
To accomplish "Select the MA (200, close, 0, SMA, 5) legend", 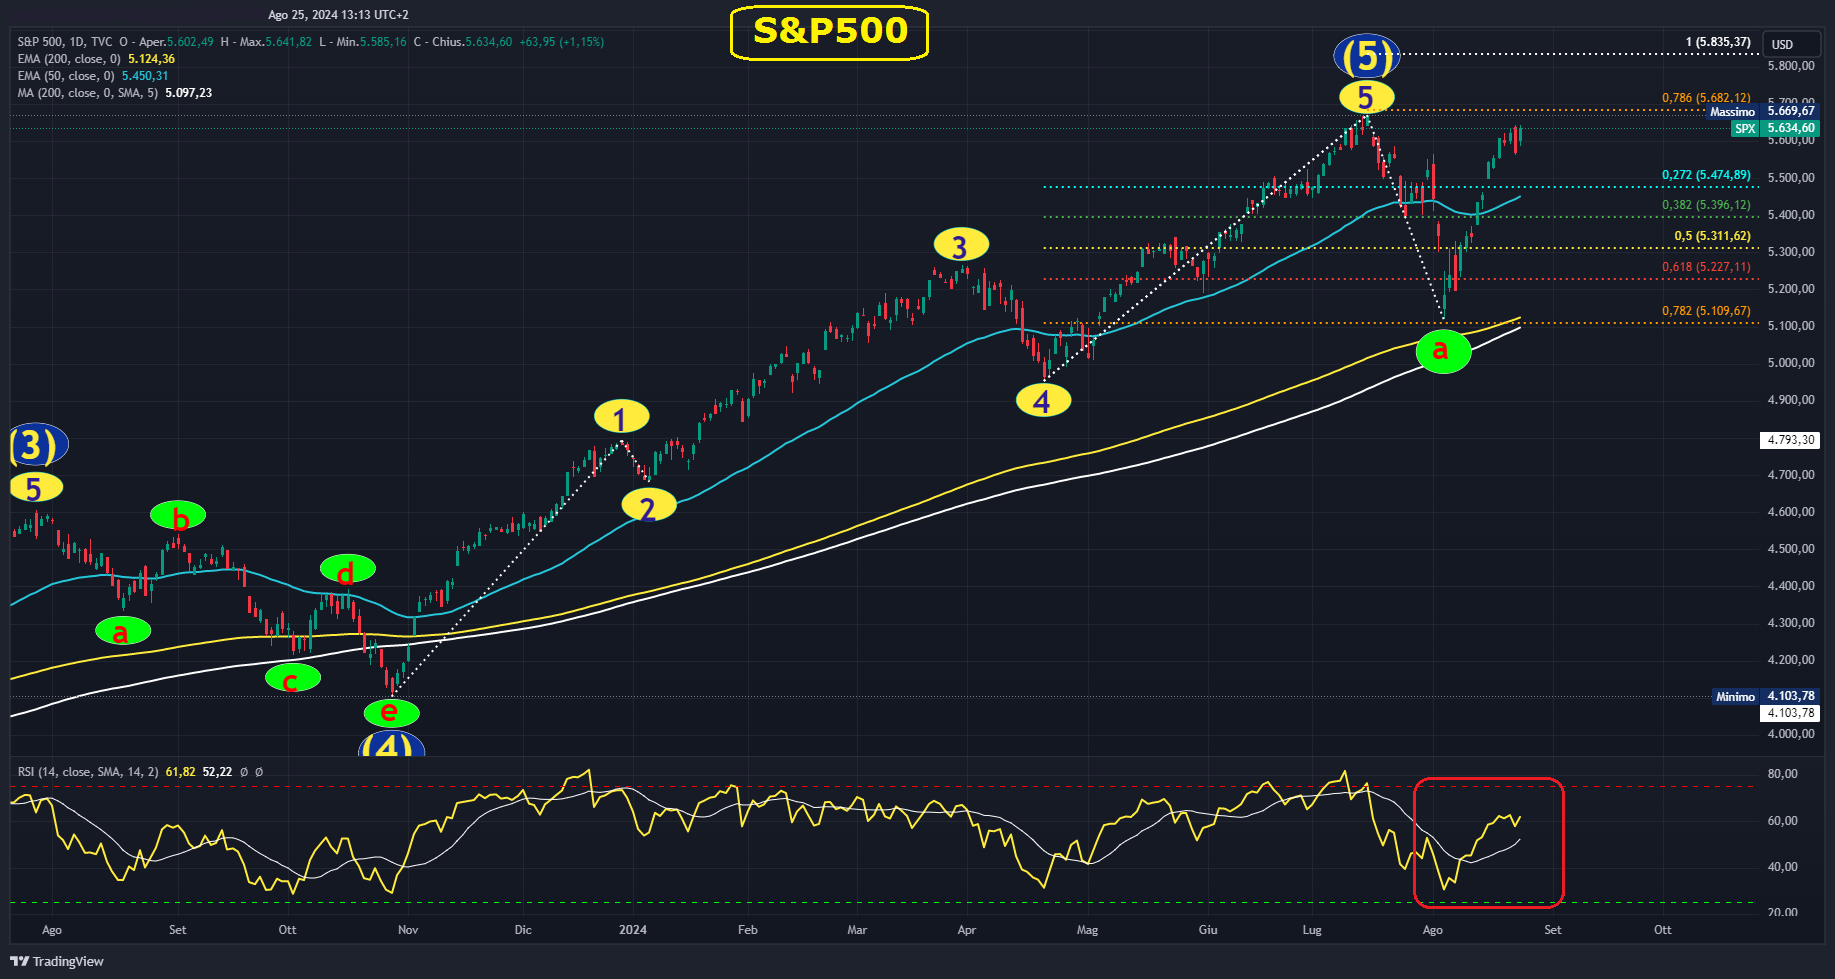I will 88,93.
